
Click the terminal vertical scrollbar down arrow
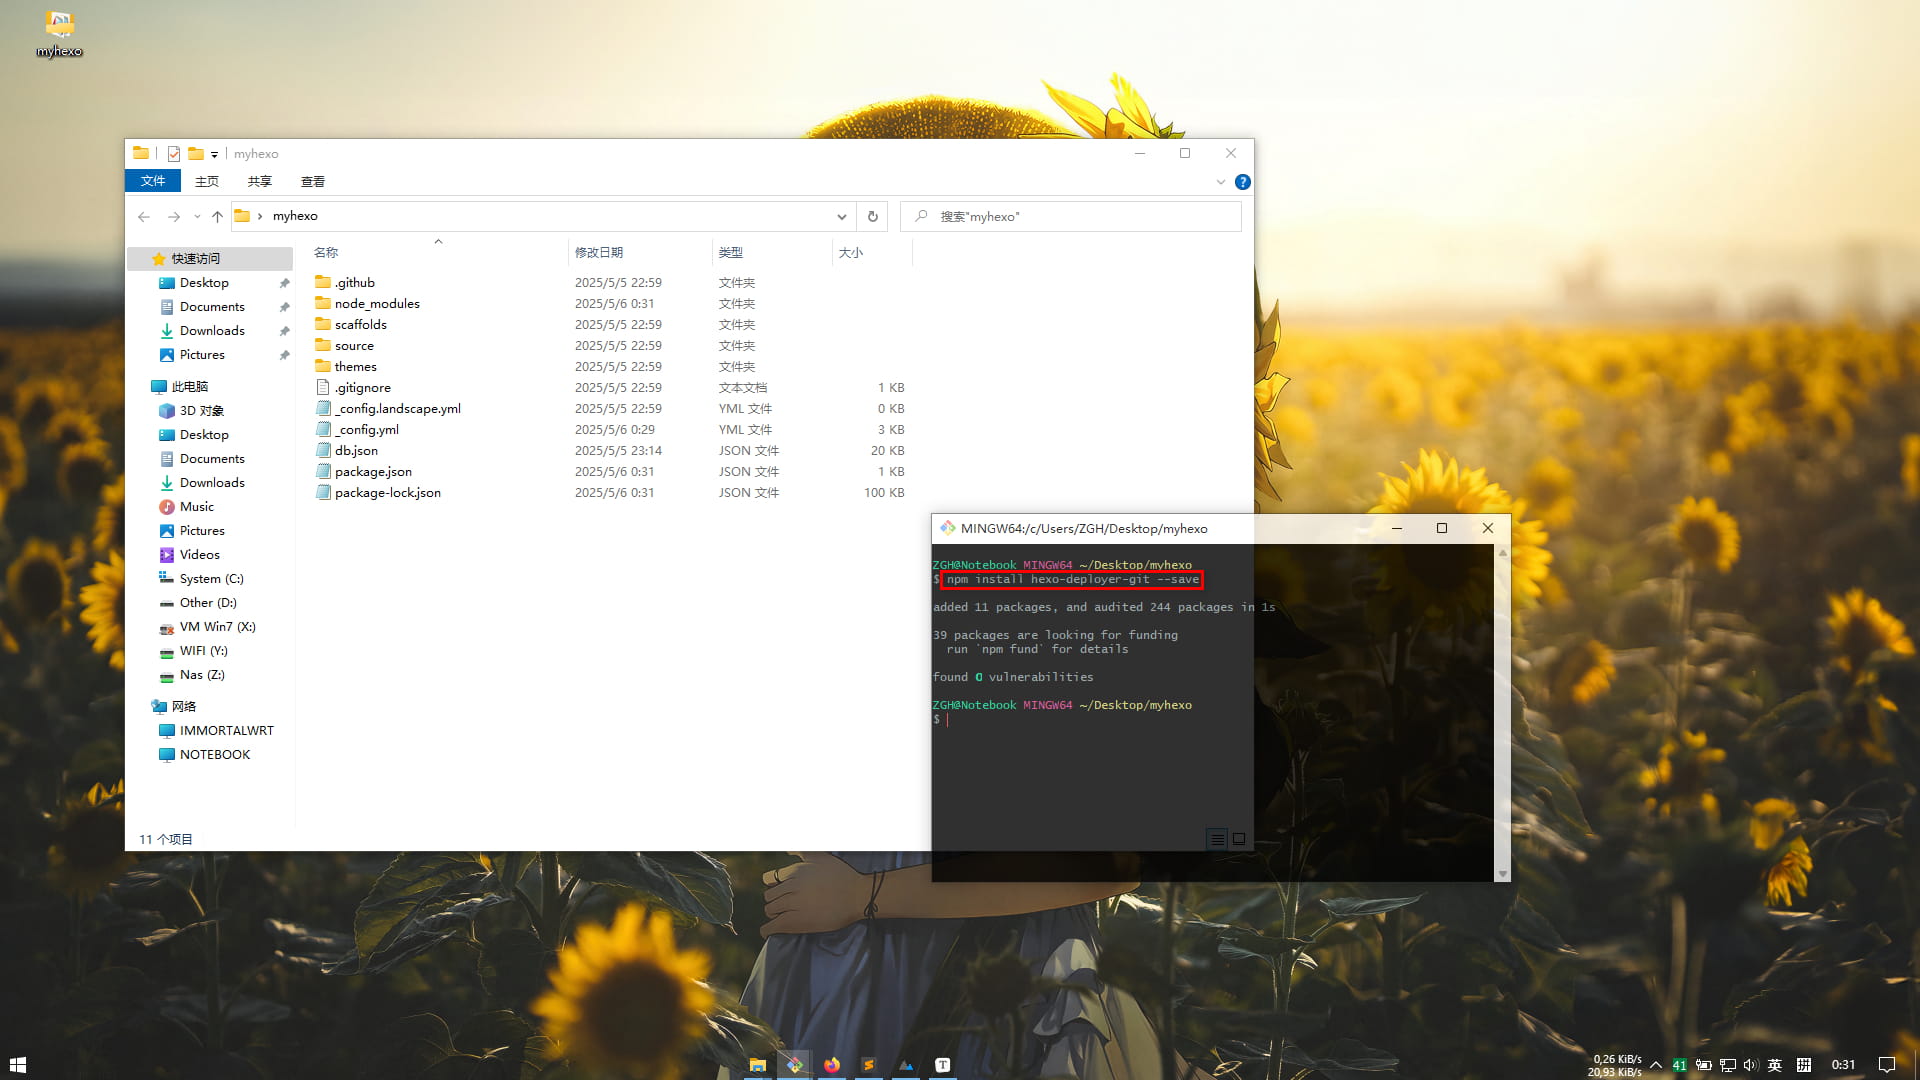[x=1502, y=874]
